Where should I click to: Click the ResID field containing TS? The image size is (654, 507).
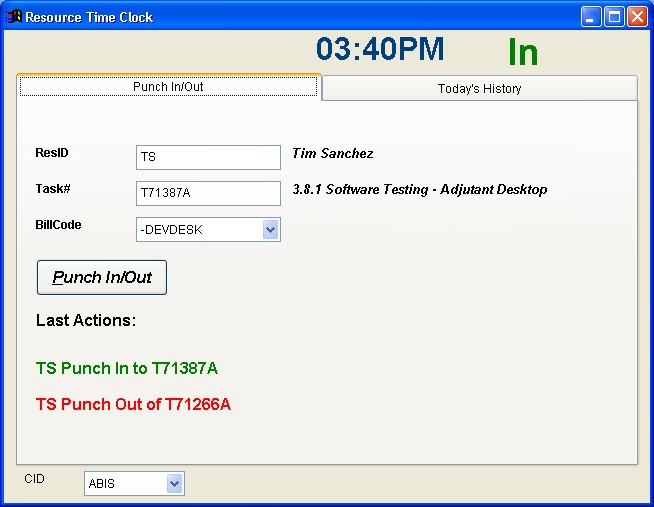(x=208, y=158)
